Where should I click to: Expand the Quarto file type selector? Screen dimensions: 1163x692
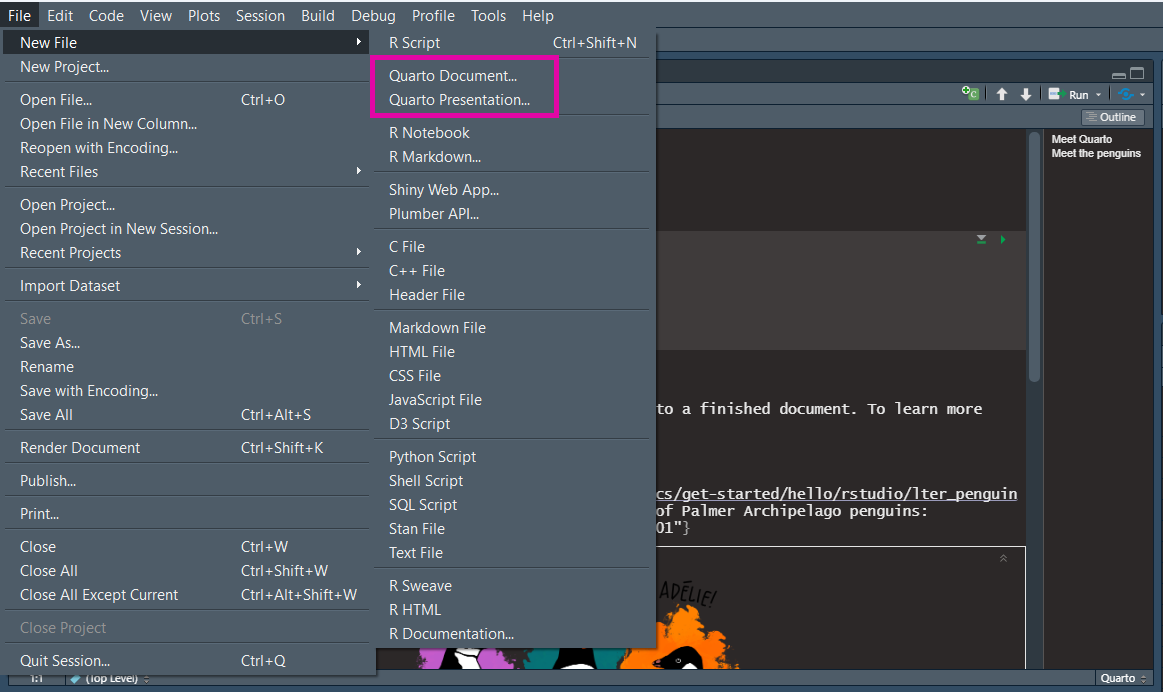coord(1124,678)
